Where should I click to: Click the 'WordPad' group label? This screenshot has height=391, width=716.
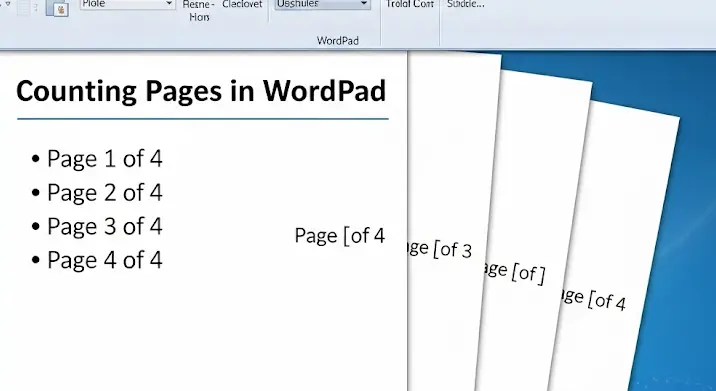337,41
